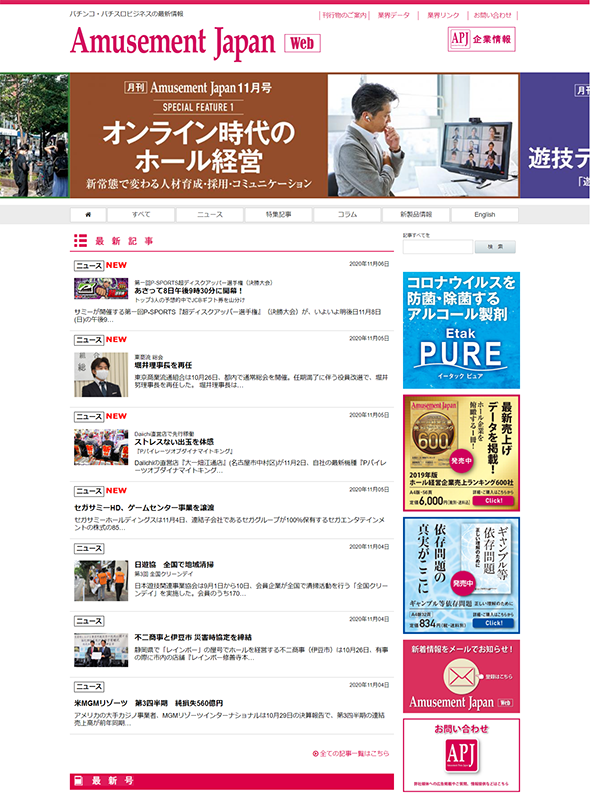Select the ニュース navigation tab
The width and height of the screenshot is (600, 800).
pos(210,215)
